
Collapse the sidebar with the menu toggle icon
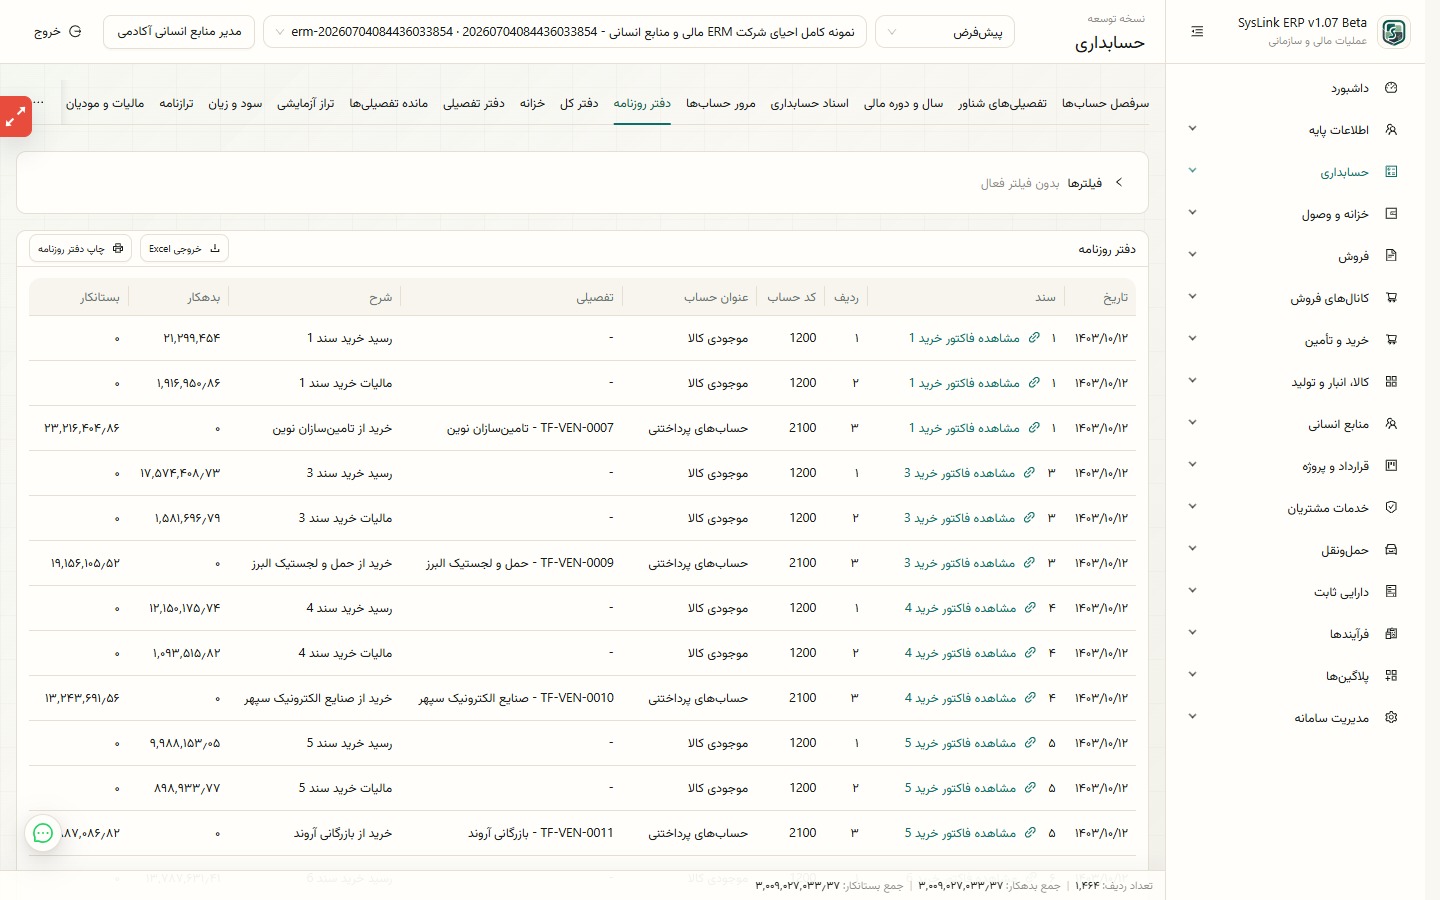[1197, 32]
